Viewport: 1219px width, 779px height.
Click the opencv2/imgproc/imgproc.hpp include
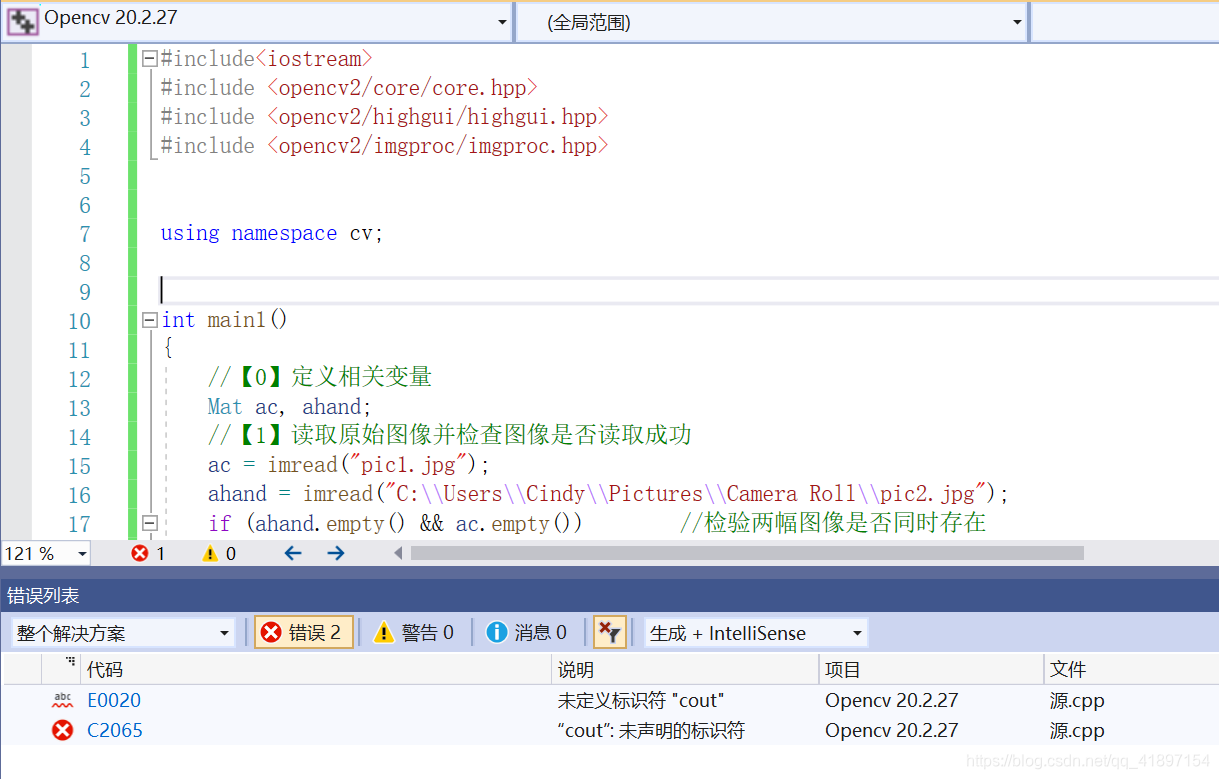[437, 146]
